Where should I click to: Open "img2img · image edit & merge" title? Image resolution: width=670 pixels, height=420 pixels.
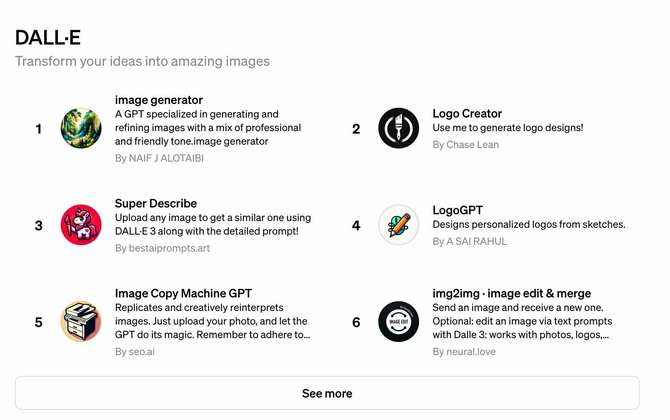tap(510, 293)
